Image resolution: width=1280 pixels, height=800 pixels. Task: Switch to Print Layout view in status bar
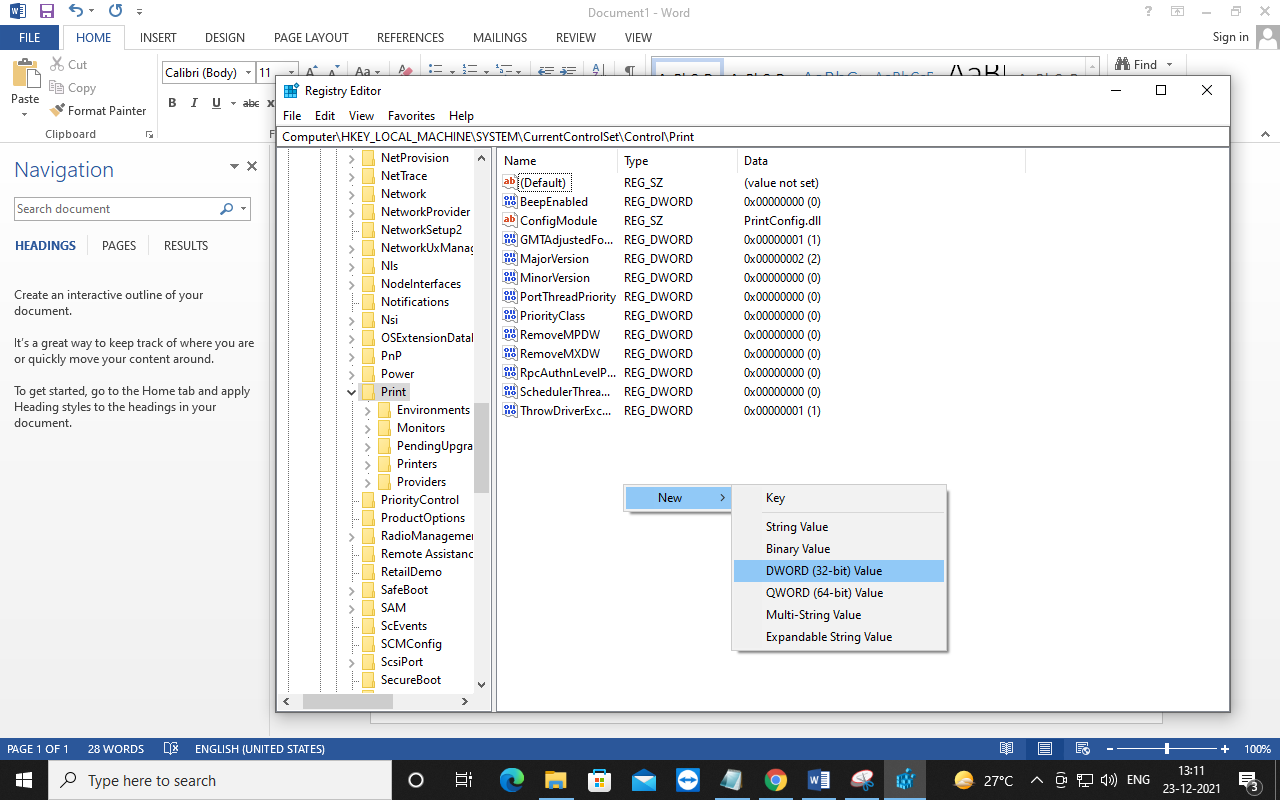coord(1044,749)
